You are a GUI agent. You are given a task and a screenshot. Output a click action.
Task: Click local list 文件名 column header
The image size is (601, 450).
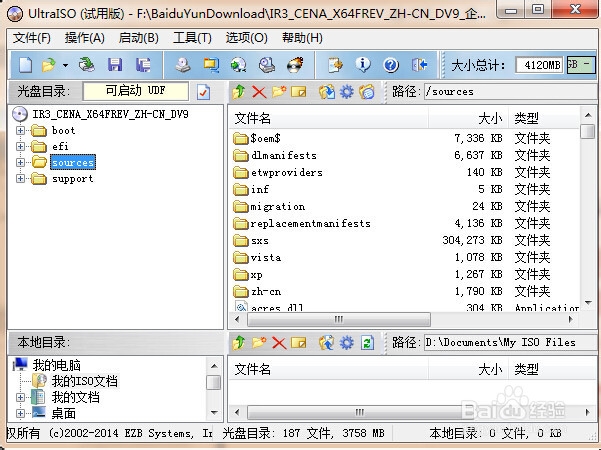(328, 369)
